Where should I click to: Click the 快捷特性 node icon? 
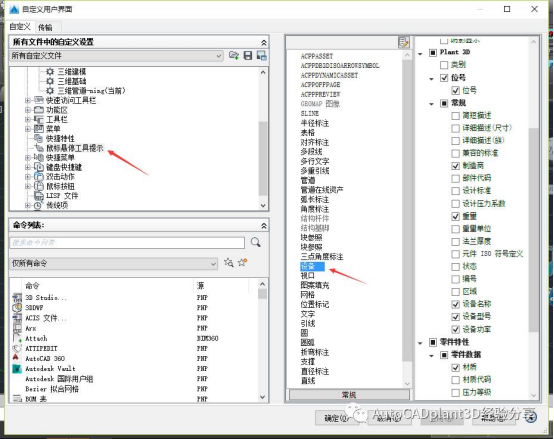click(39, 138)
